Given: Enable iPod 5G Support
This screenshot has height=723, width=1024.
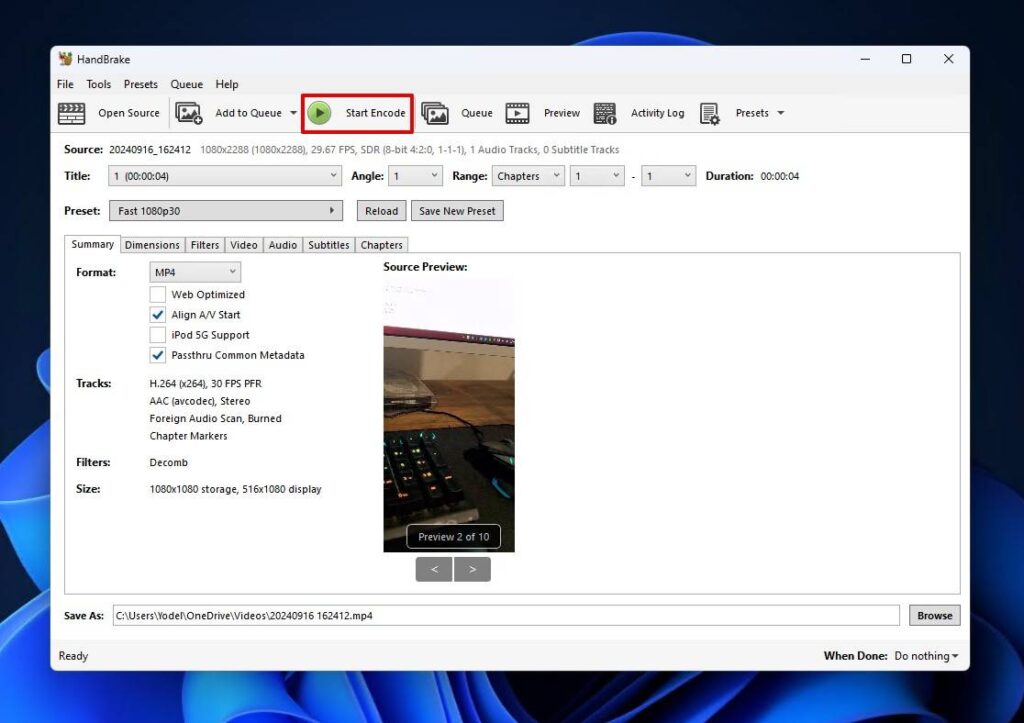Looking at the screenshot, I should pos(157,335).
